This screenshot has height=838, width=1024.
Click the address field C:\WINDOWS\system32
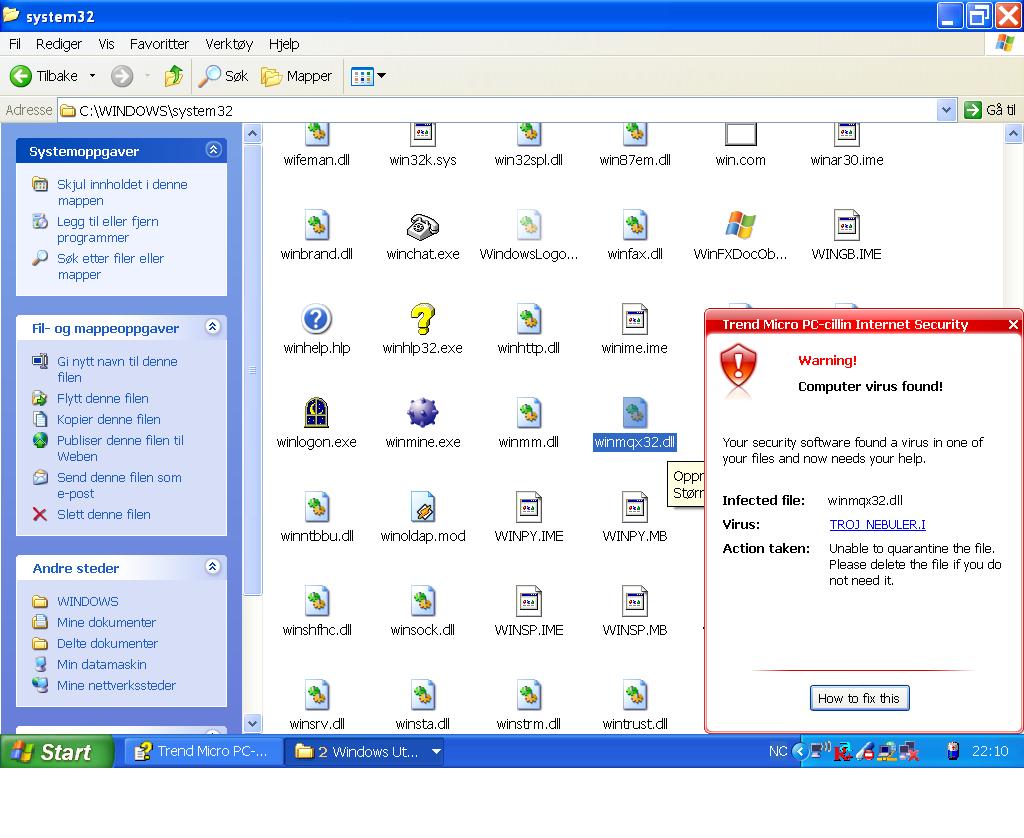[x=498, y=110]
